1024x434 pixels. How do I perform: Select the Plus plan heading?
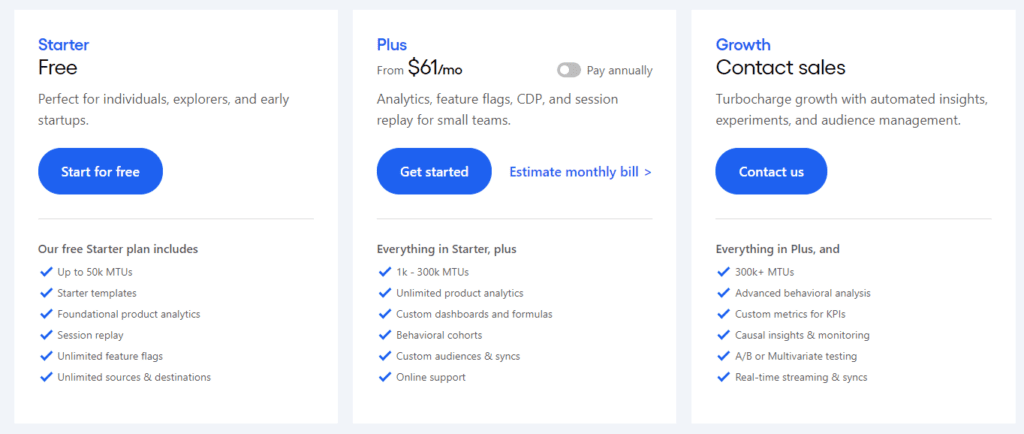[392, 44]
